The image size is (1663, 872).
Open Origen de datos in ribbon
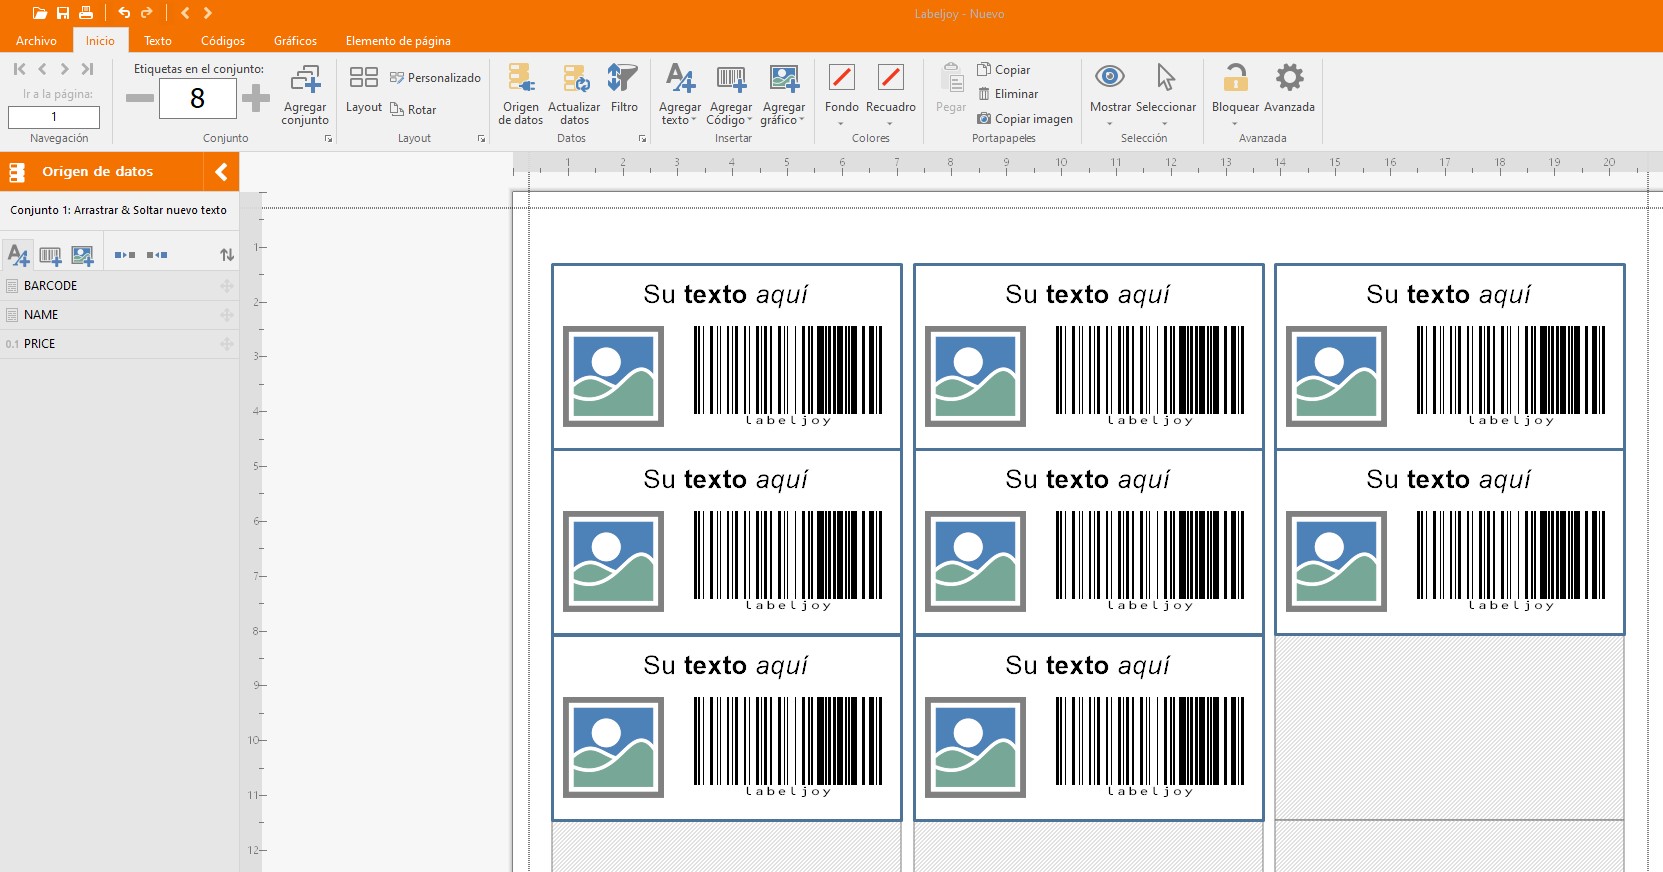(521, 94)
